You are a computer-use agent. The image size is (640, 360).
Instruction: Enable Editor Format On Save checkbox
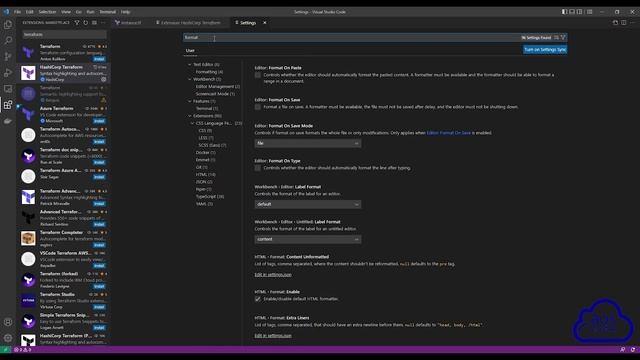click(x=258, y=107)
